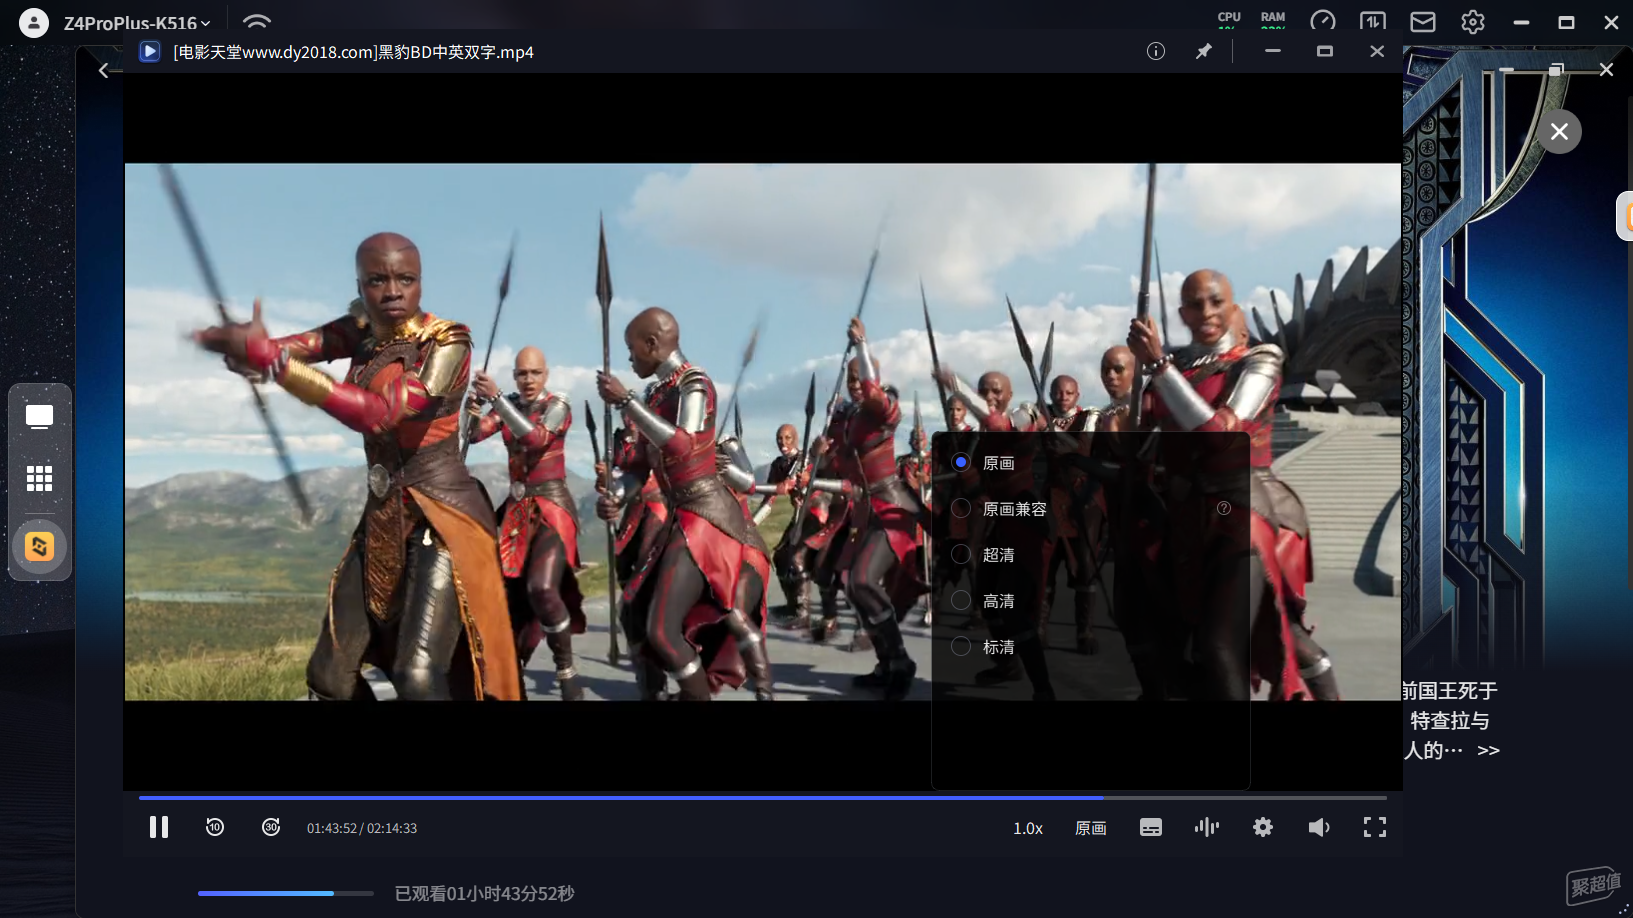The width and height of the screenshot is (1633, 918).
Task: Open the user avatar profile
Action: click(x=34, y=22)
